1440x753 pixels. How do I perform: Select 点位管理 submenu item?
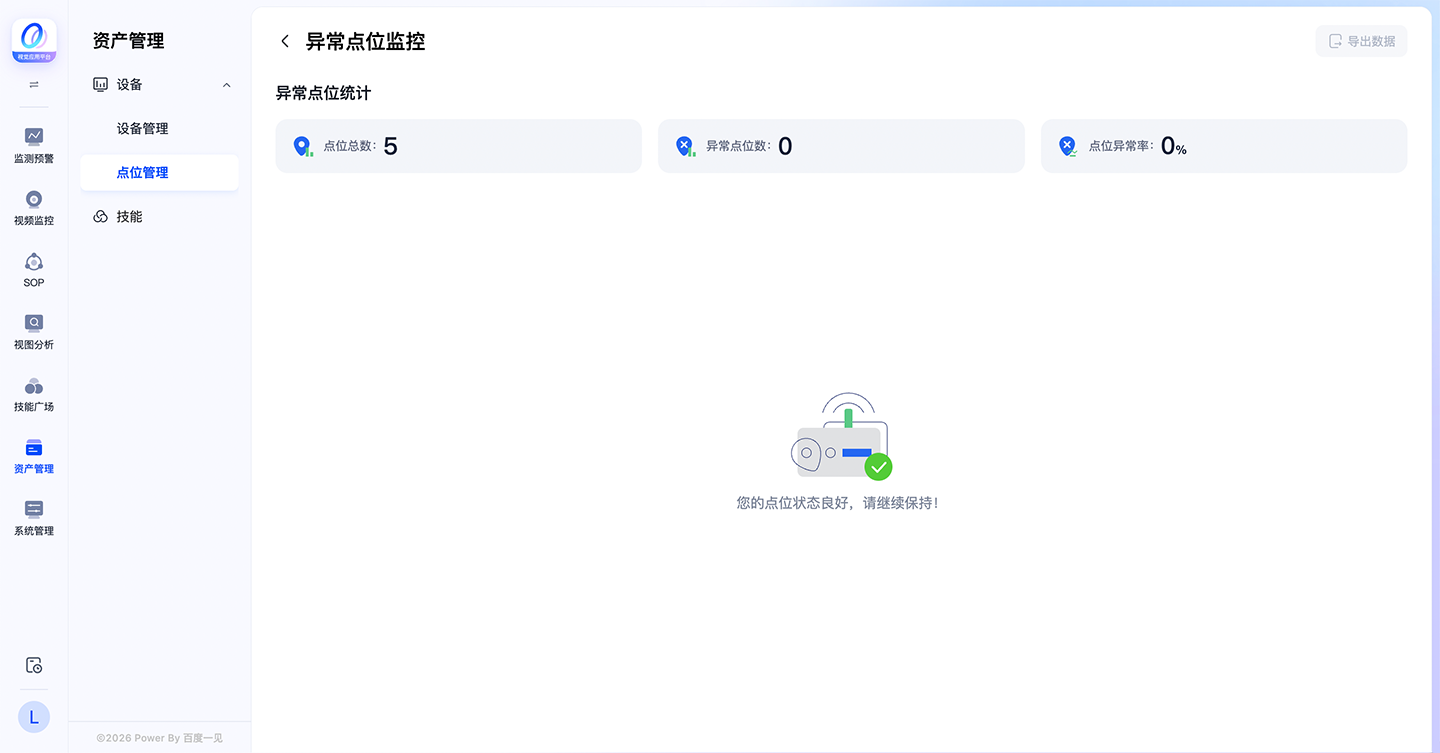[x=160, y=172]
